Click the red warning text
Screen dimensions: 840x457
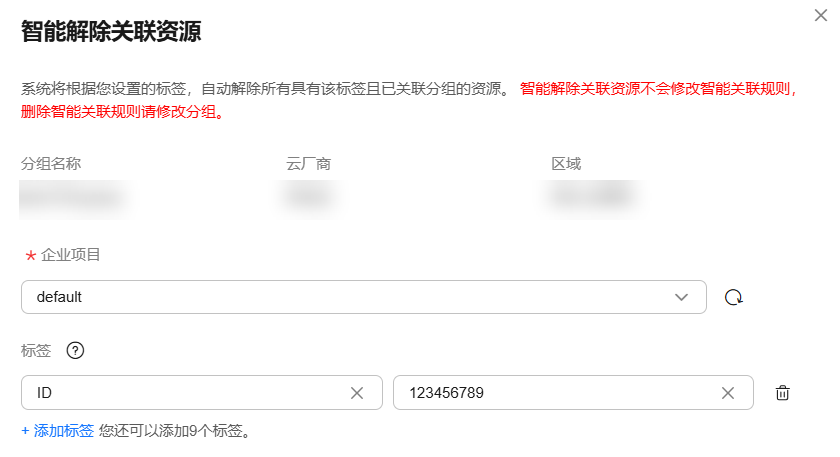click(x=660, y=88)
